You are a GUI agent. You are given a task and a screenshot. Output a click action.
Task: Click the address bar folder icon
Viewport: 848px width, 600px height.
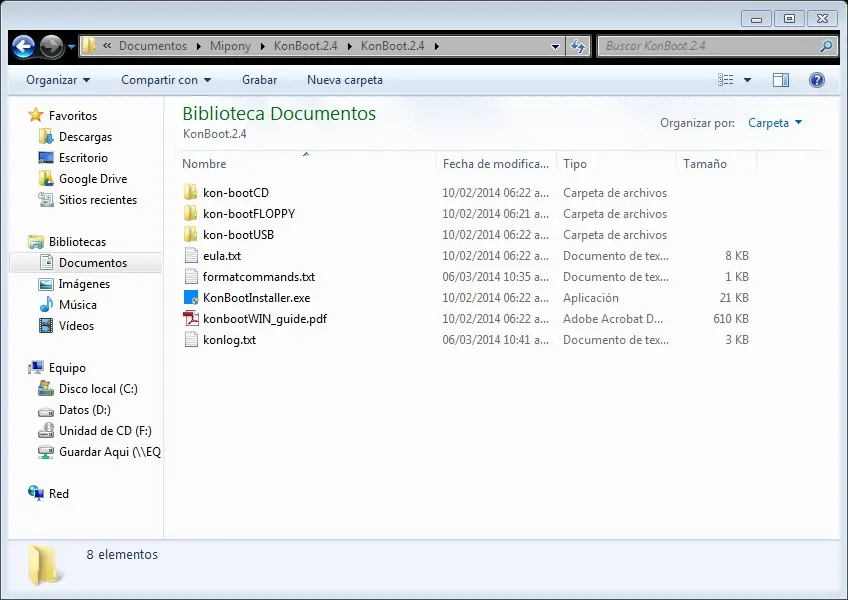pos(89,46)
